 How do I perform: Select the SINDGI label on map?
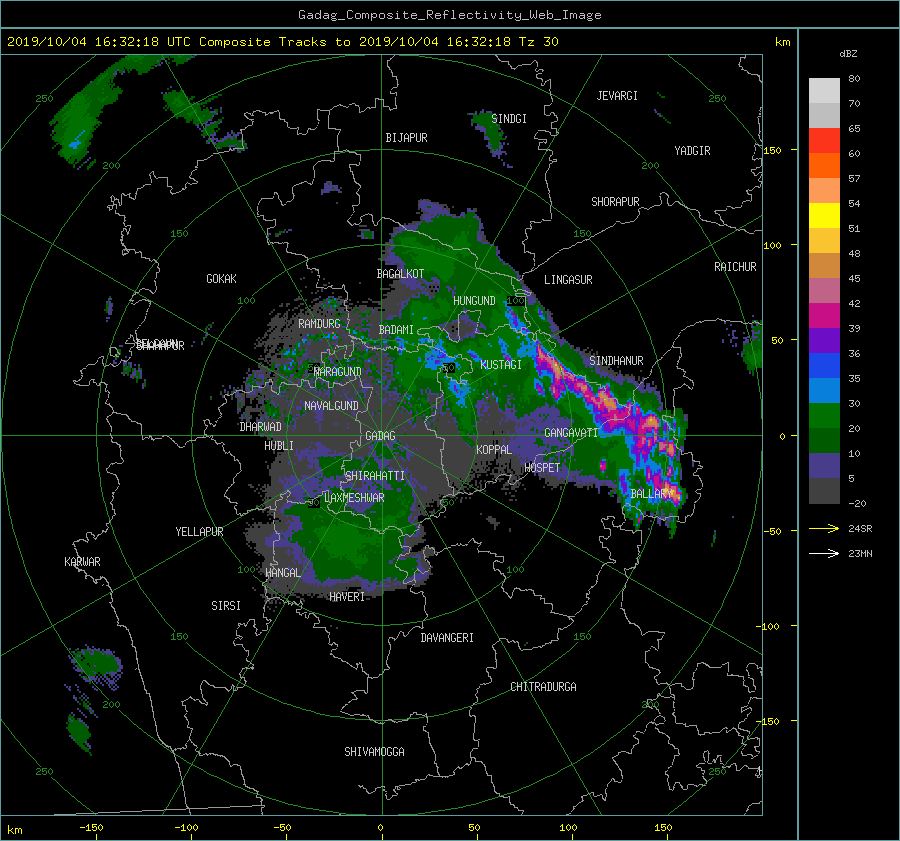509,119
